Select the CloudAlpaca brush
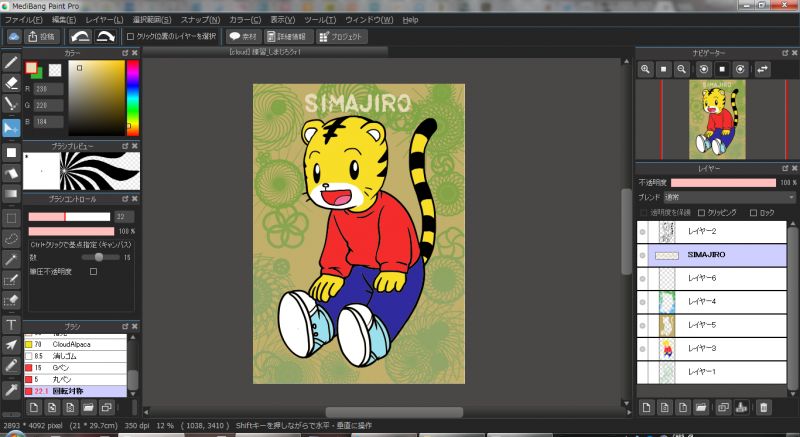 tap(75, 344)
